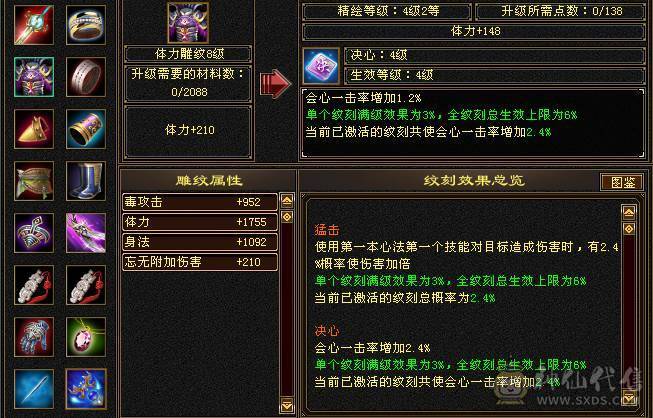
Task: Click the purple 决心 engraving rune icon
Action: click(321, 66)
